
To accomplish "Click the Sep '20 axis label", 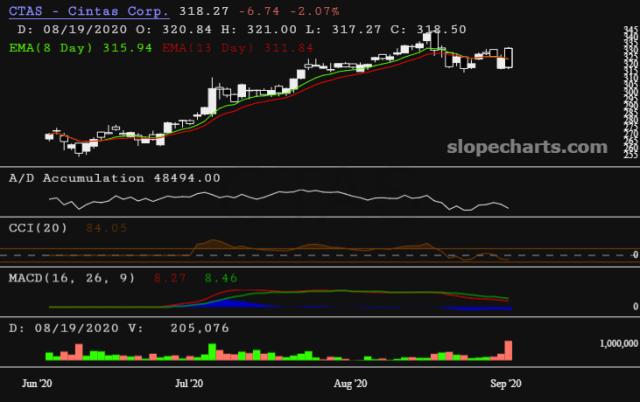I will [x=506, y=384].
